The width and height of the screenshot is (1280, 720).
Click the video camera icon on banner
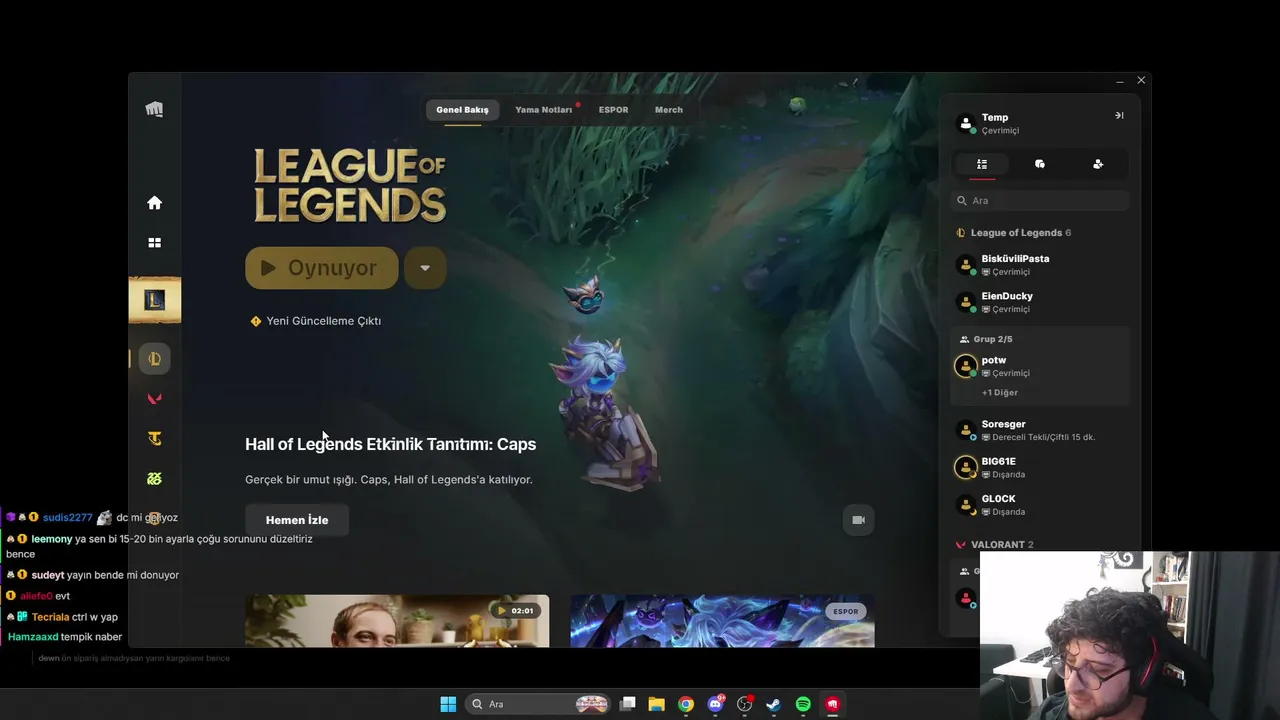tap(858, 520)
